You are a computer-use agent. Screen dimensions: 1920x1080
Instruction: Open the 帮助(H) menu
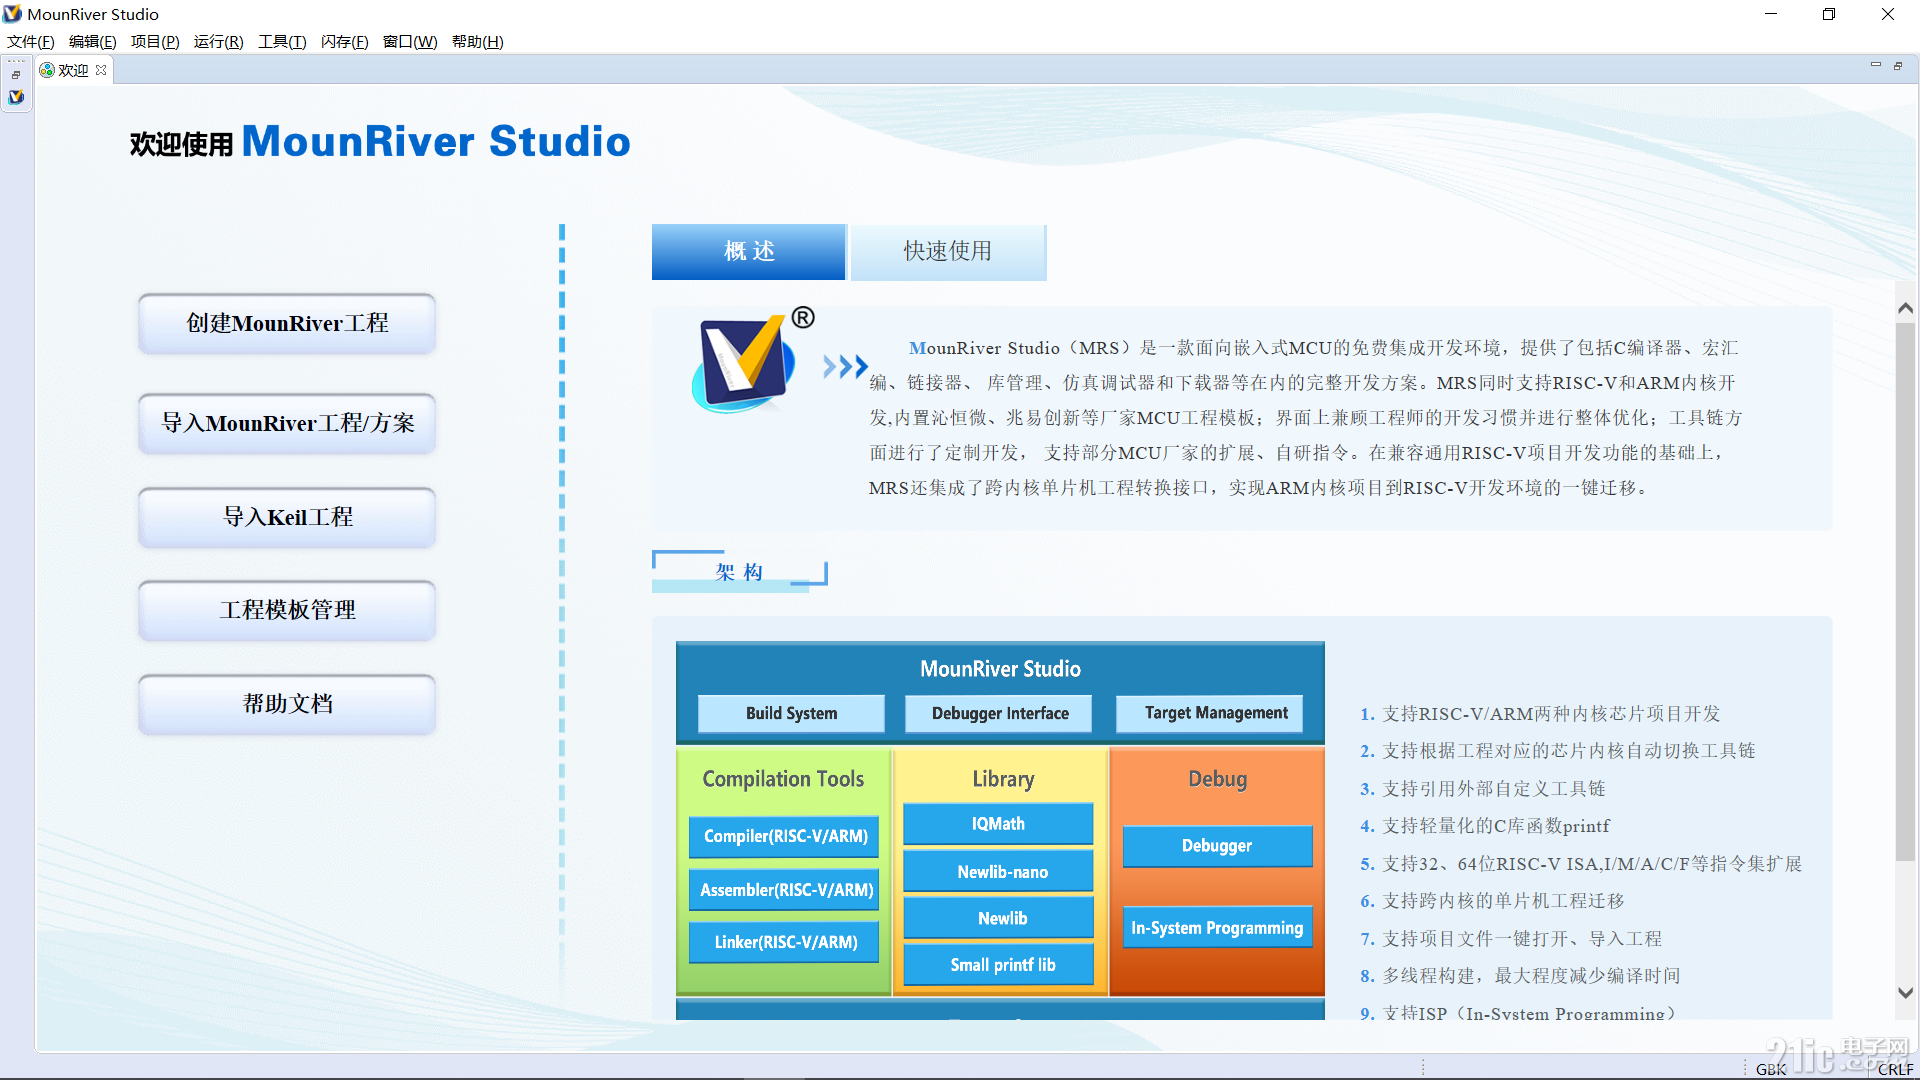tap(477, 41)
